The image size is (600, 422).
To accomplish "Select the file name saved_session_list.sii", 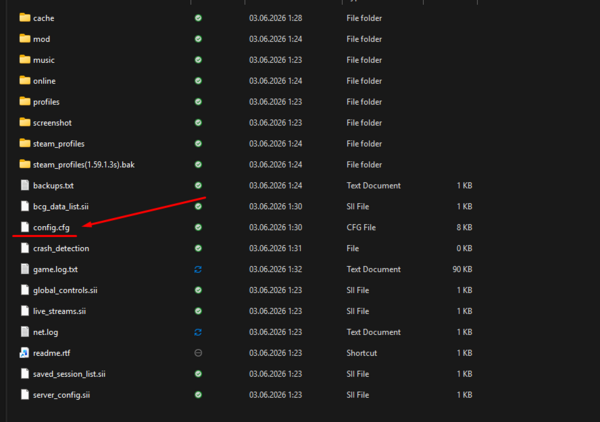I will [x=69, y=374].
